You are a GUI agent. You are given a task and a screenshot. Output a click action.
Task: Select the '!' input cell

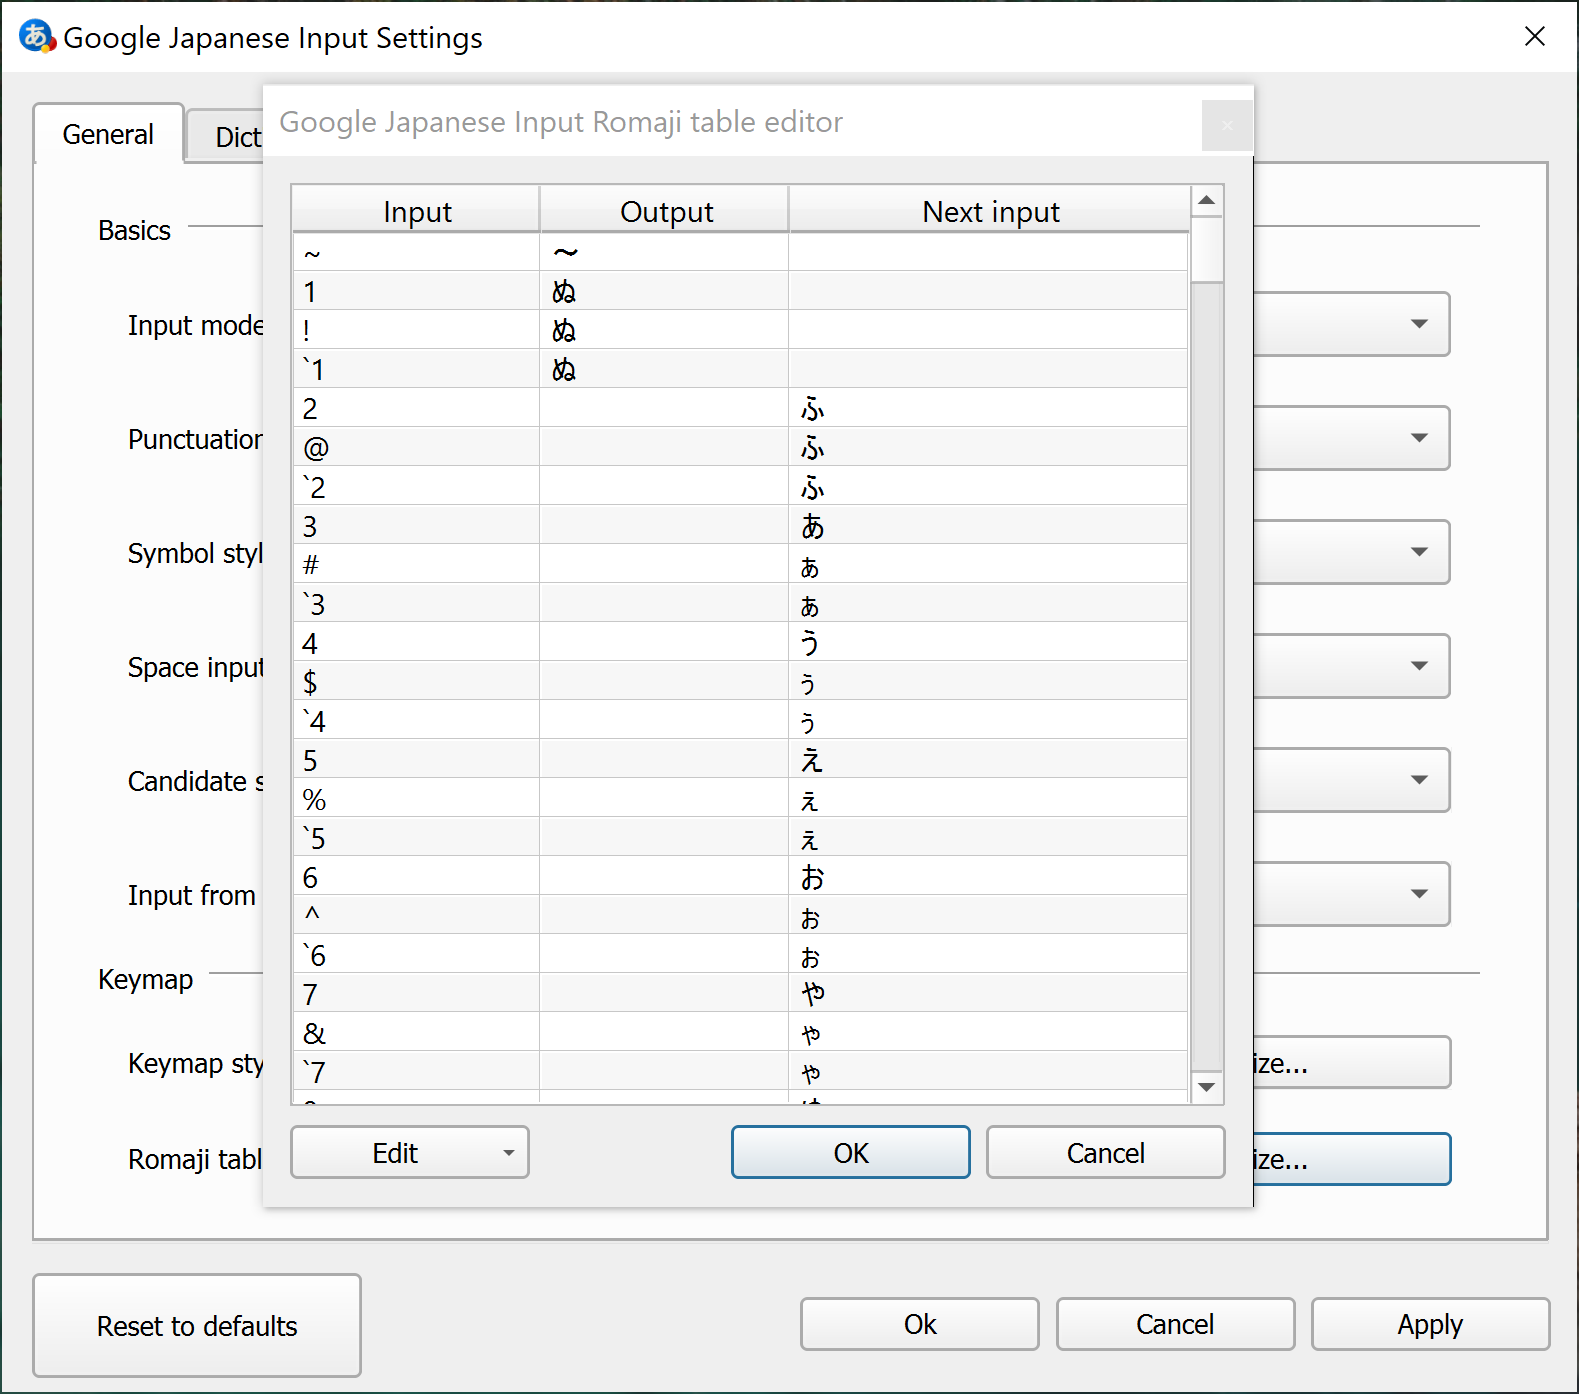click(417, 331)
